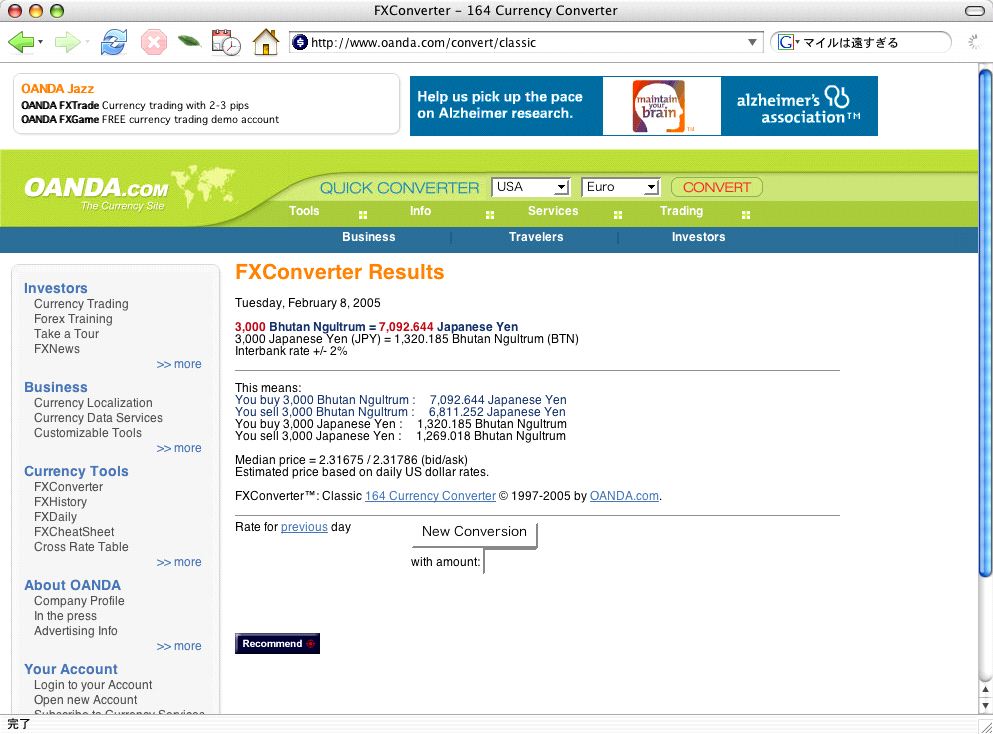The image size is (993, 734).
Task: Open back button history dropdown arrow
Action: pos(41,42)
